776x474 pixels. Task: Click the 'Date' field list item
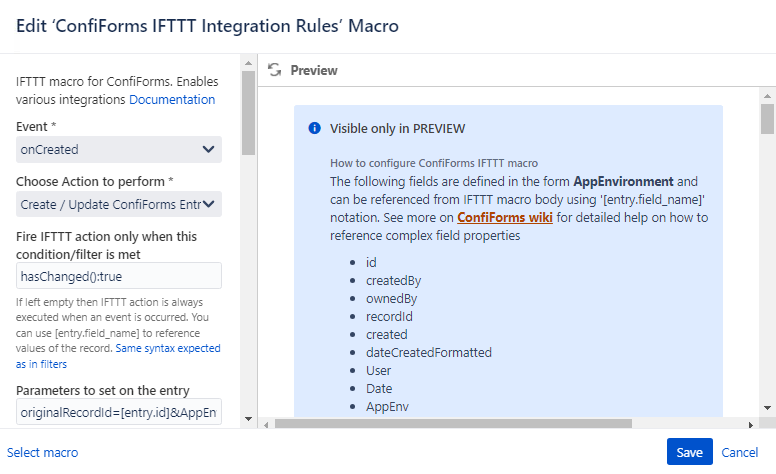379,388
